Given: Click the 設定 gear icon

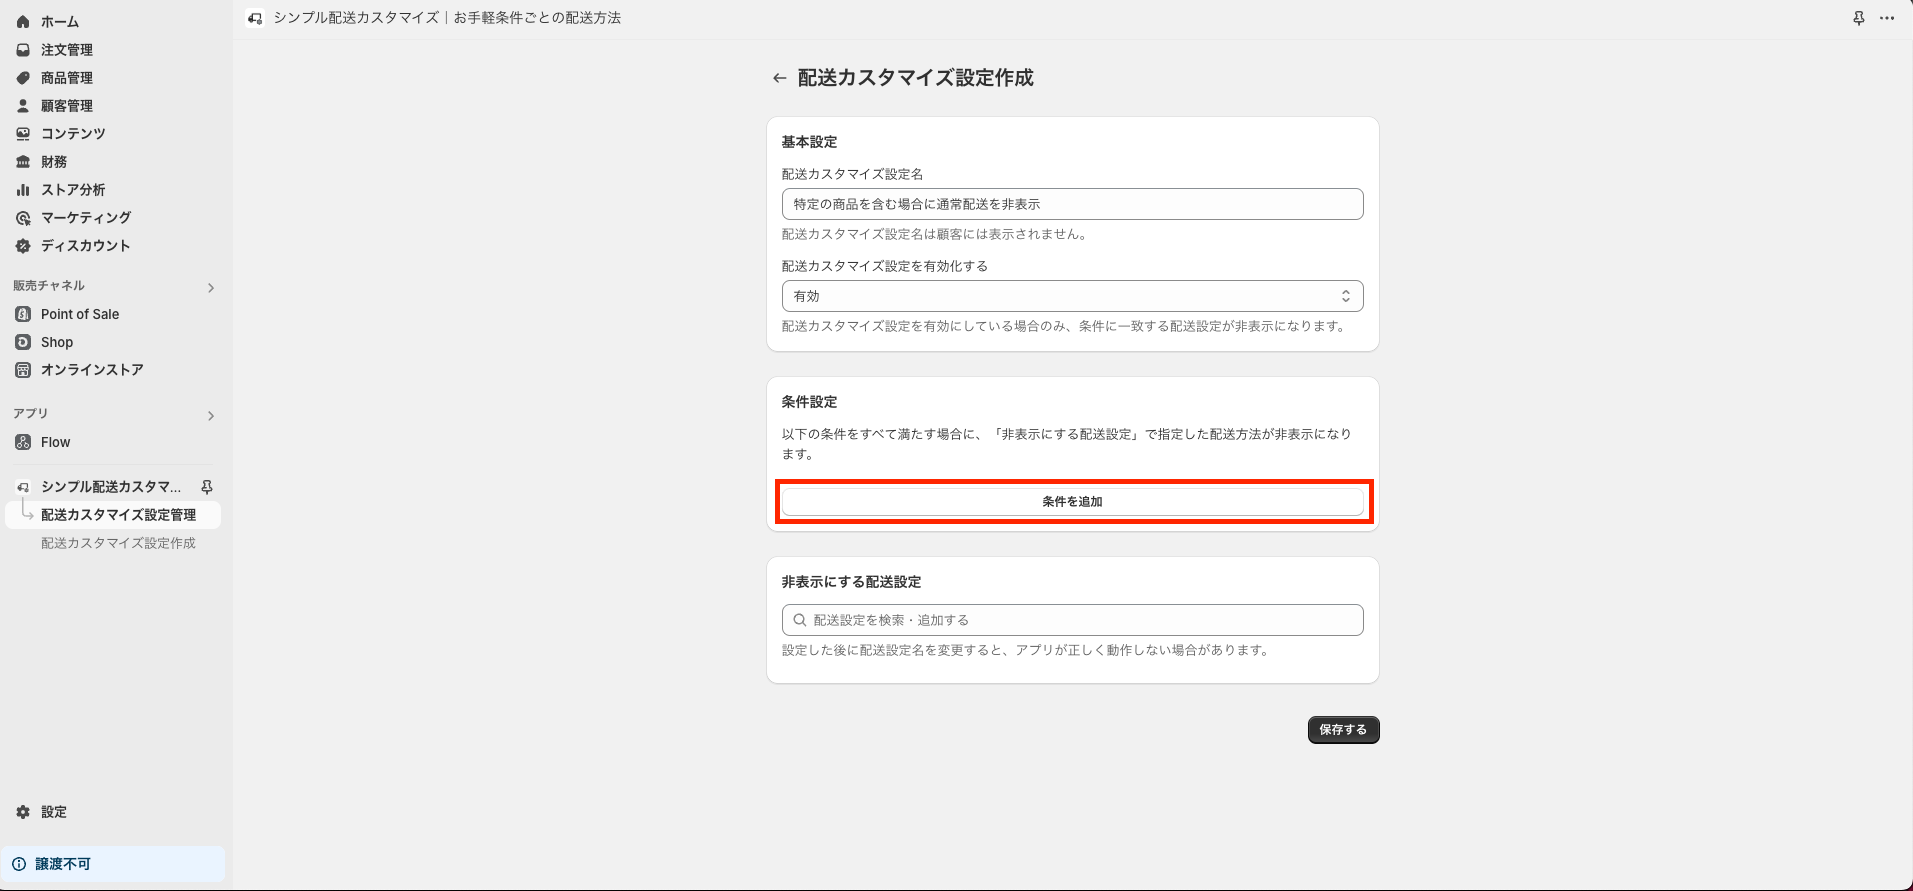Looking at the screenshot, I should click(23, 812).
